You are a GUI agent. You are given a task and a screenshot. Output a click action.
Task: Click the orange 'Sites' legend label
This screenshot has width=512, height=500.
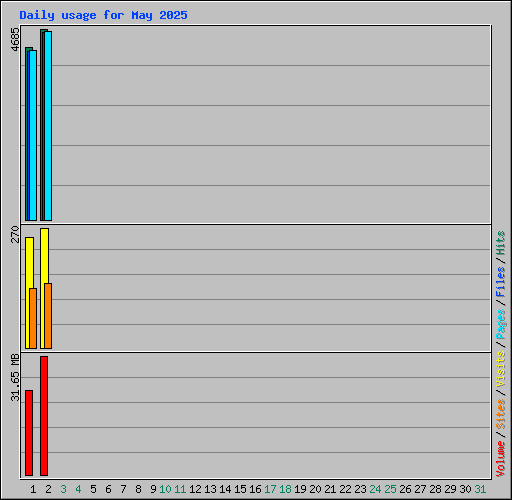click(500, 414)
